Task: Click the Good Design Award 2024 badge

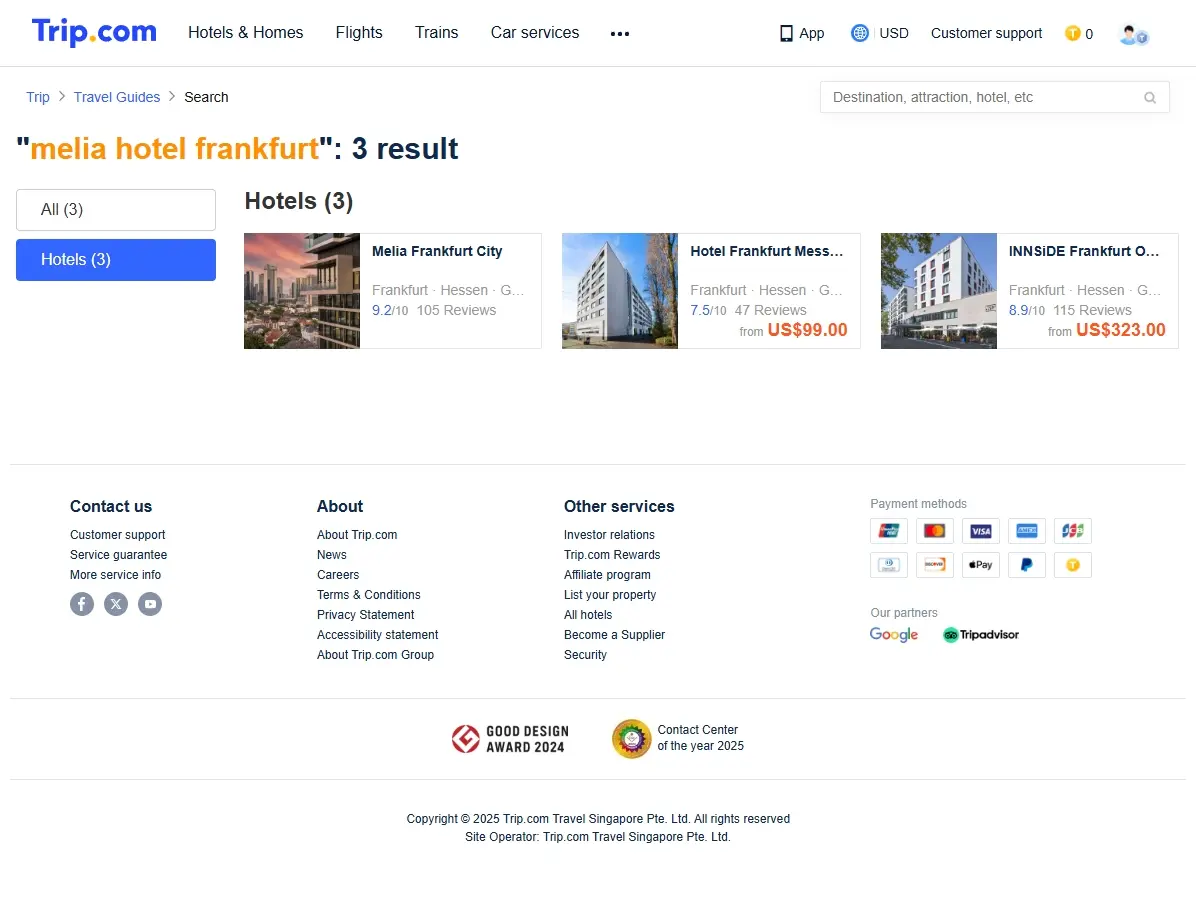Action: 510,739
